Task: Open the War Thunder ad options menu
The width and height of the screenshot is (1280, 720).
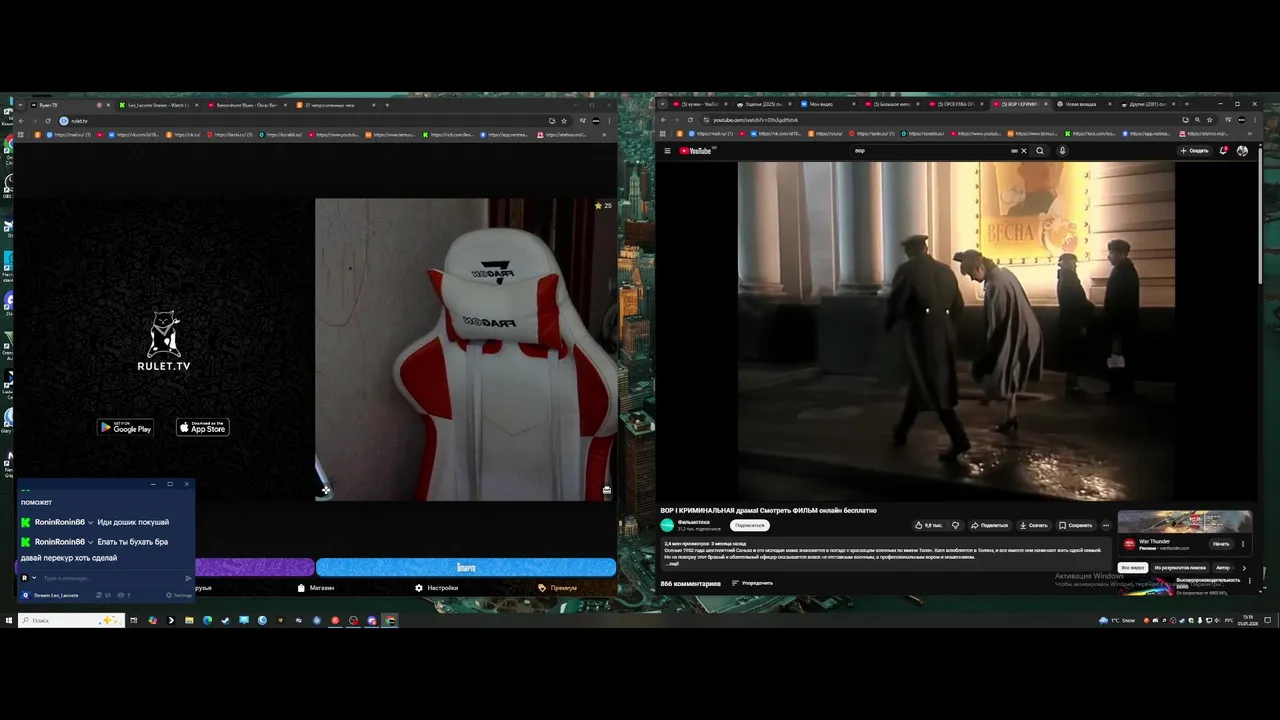Action: (x=1243, y=544)
